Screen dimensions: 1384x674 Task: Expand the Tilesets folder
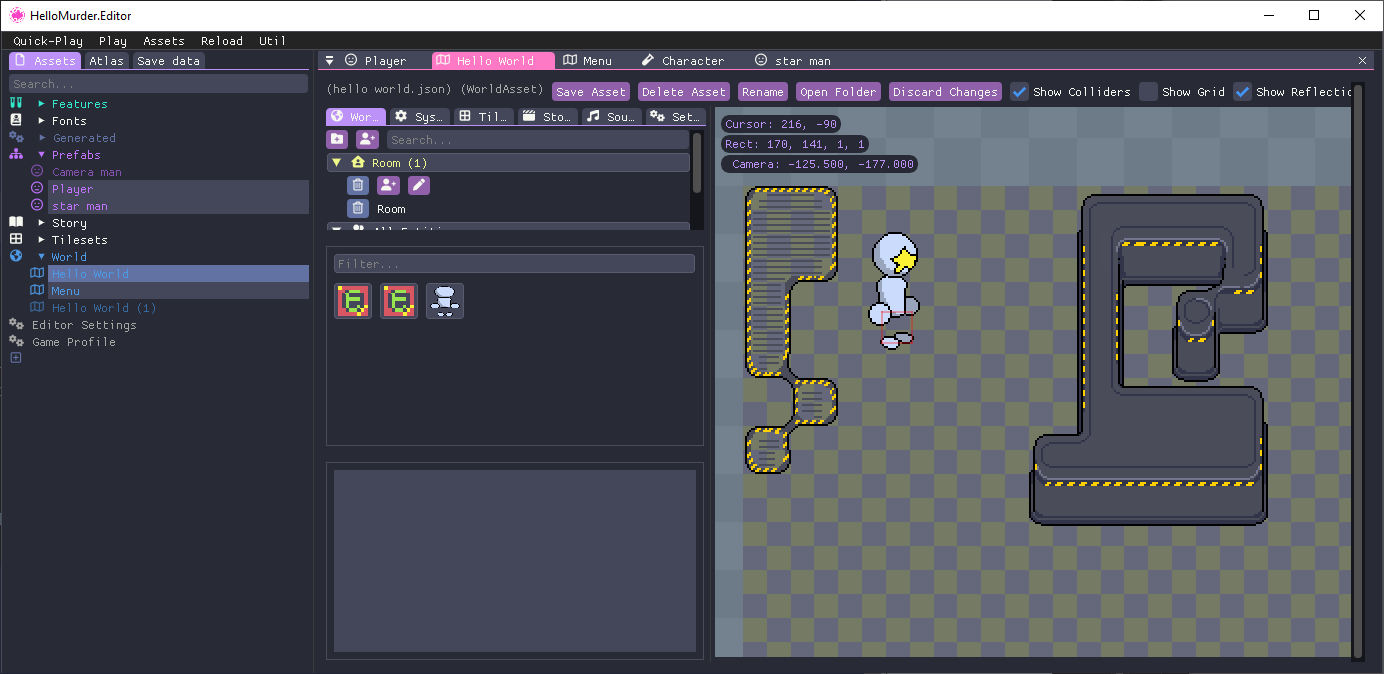click(41, 240)
